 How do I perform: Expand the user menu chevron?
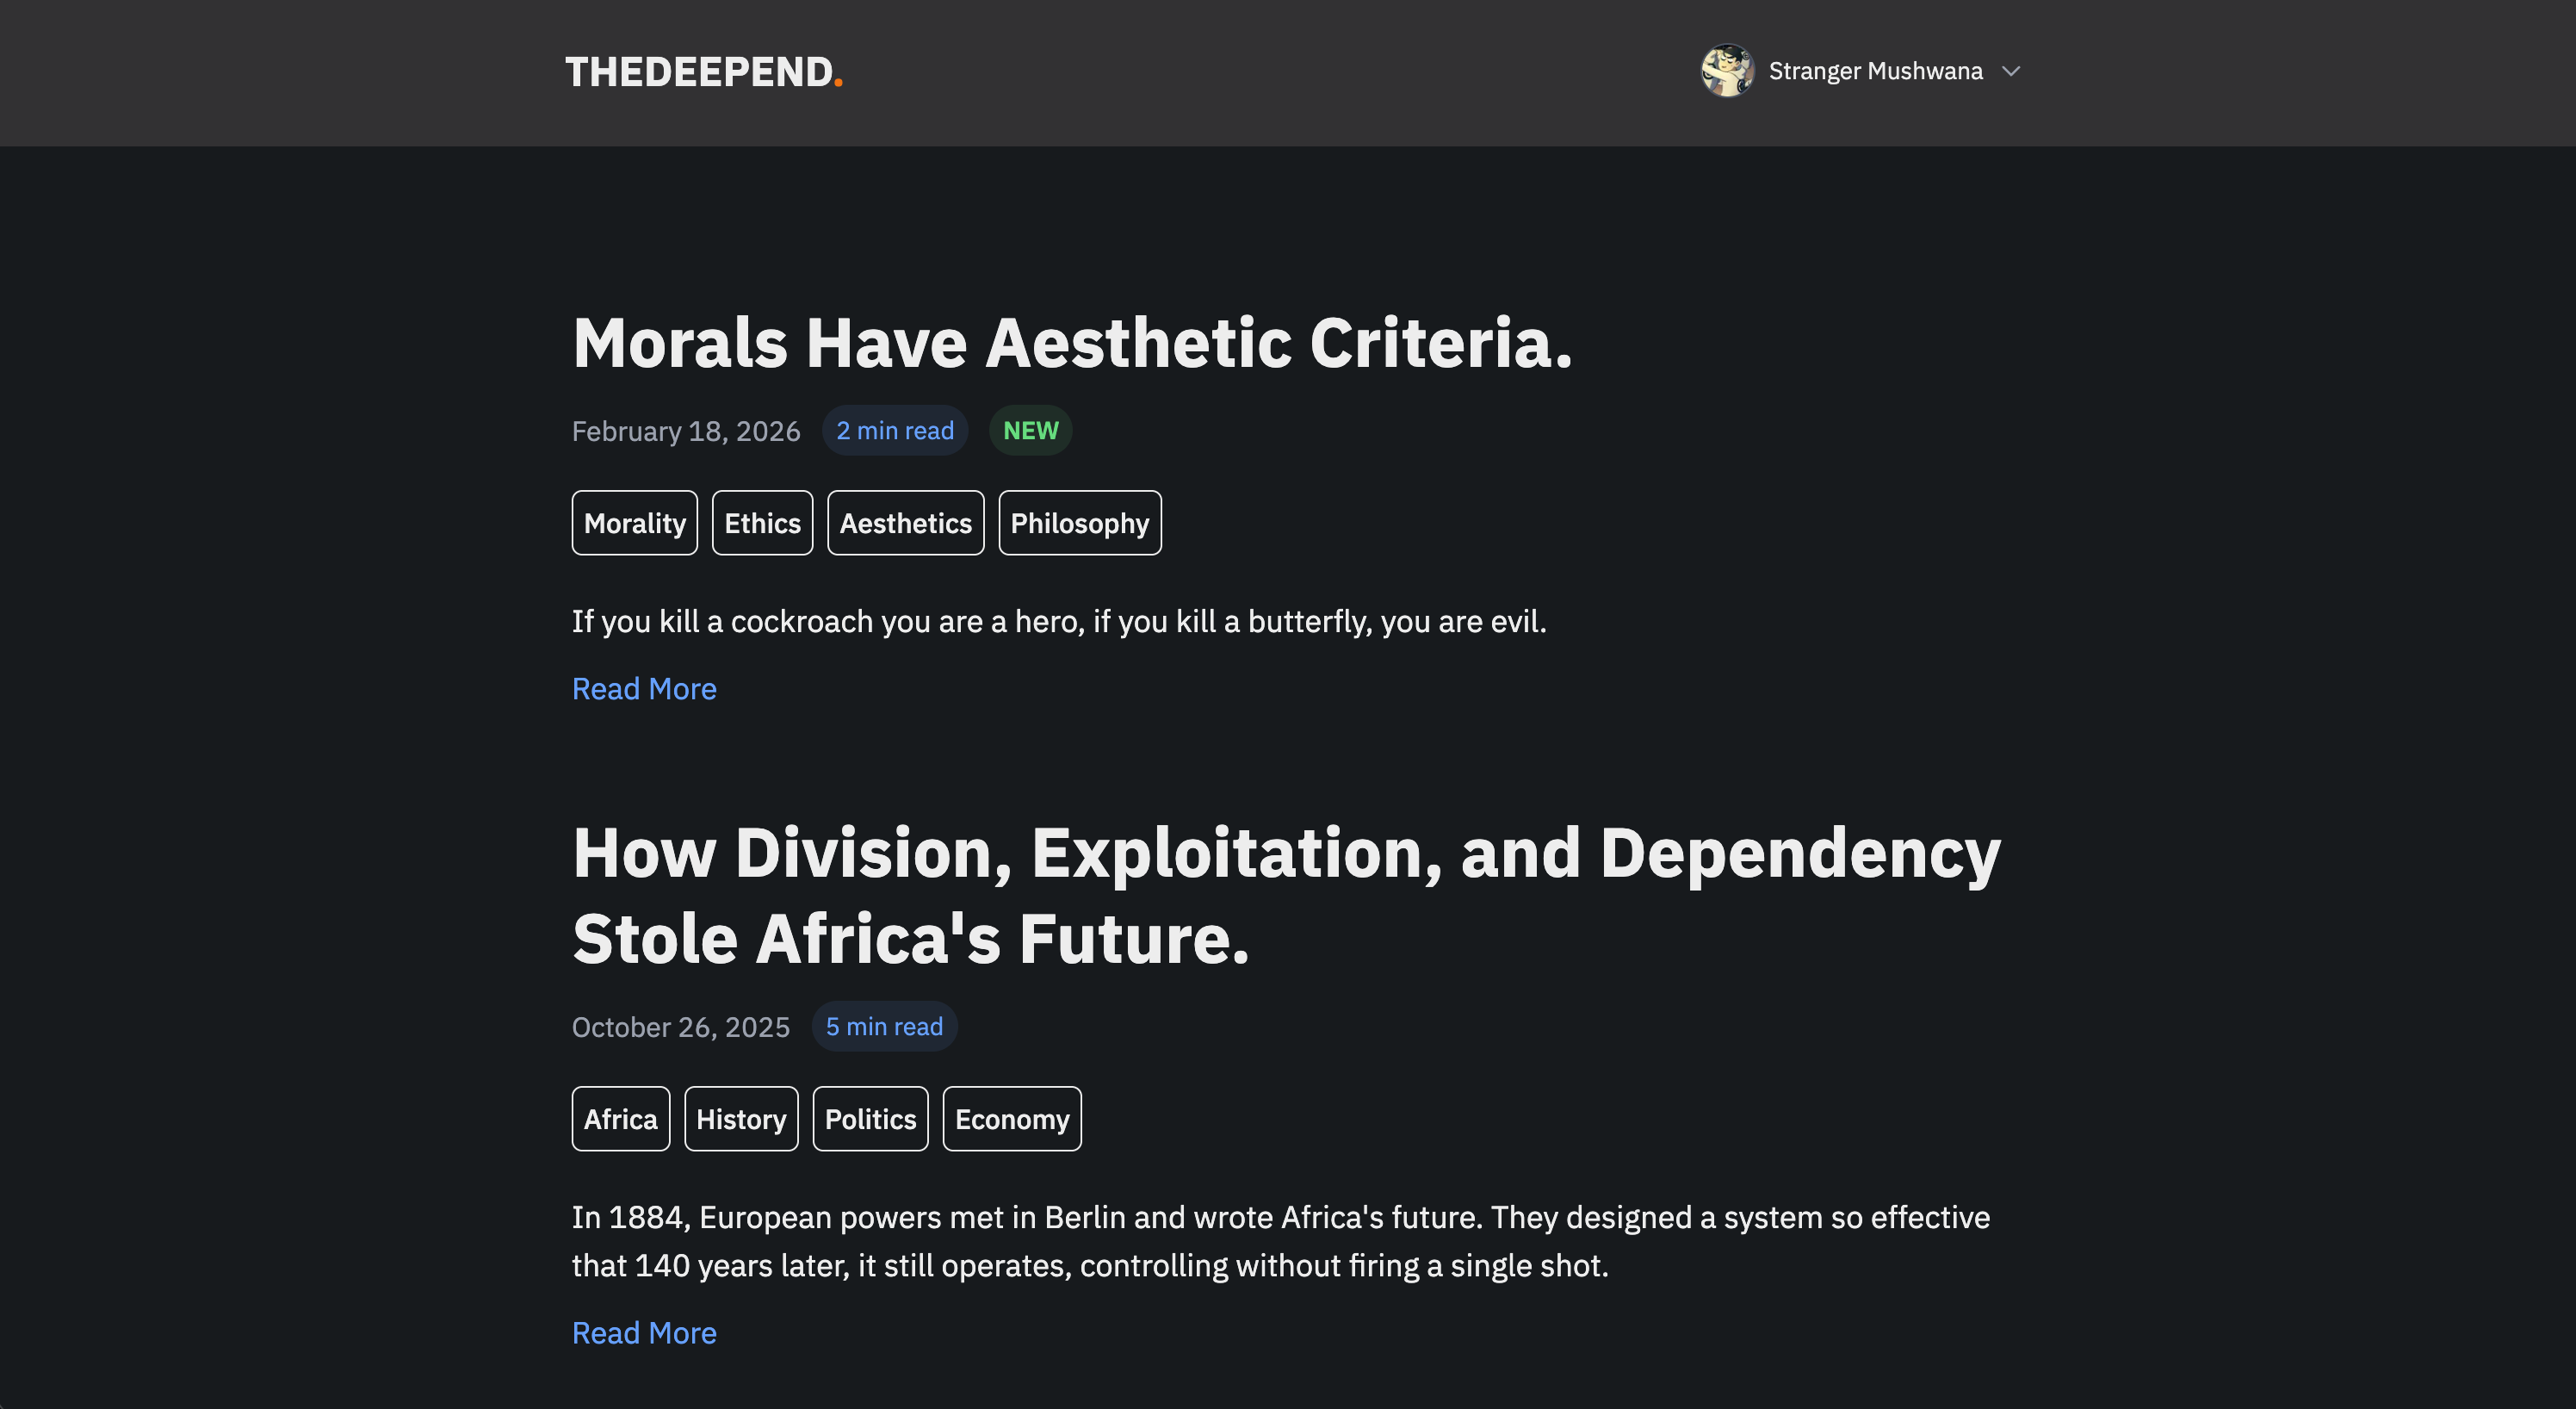(2011, 71)
